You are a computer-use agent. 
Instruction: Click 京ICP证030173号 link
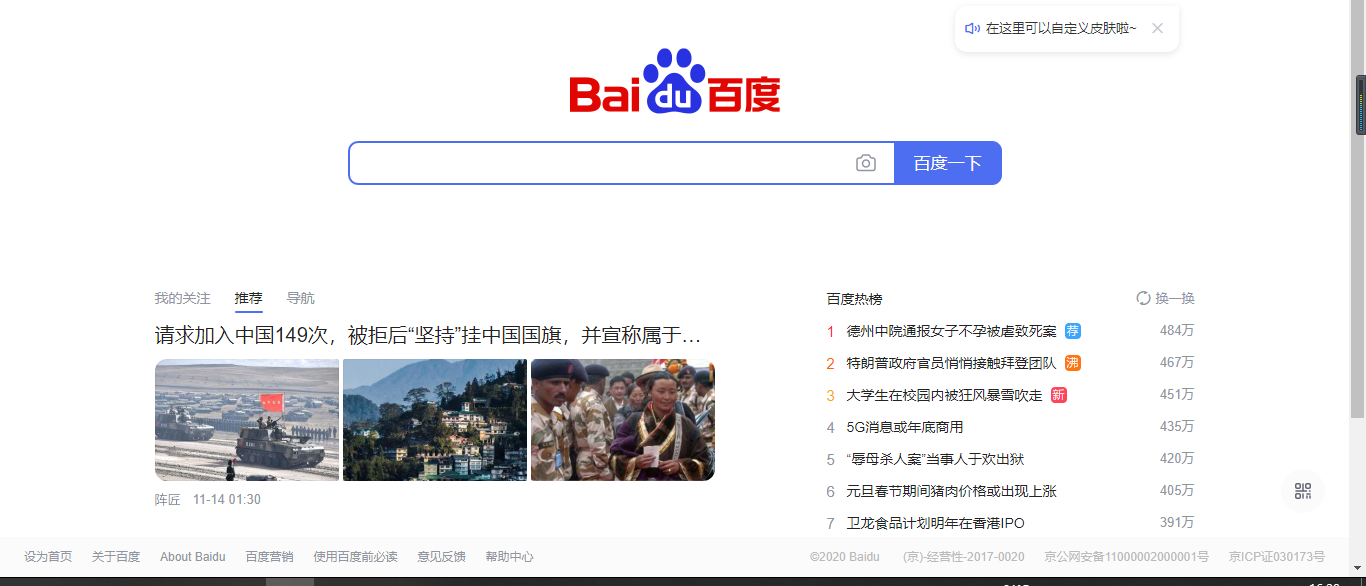(x=1277, y=557)
